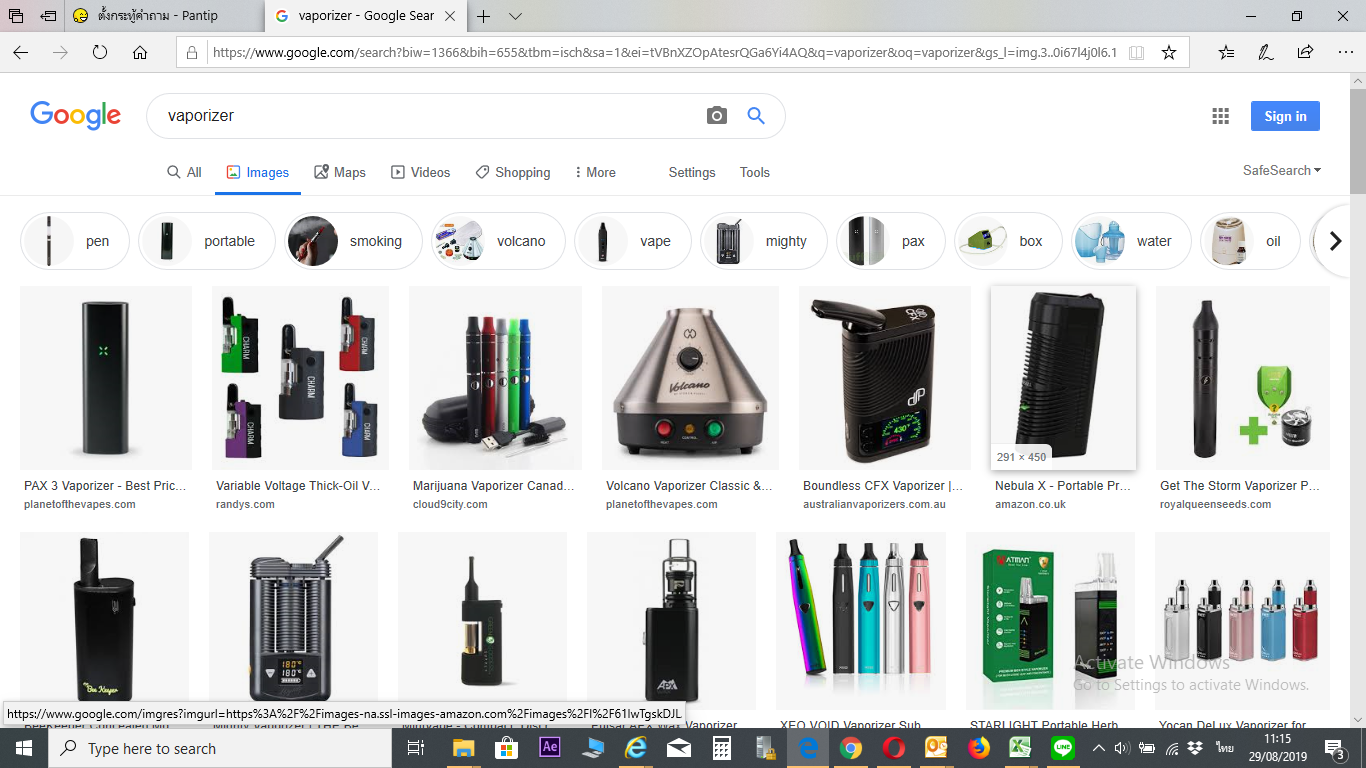Select the pen suggestion chip

75,241
